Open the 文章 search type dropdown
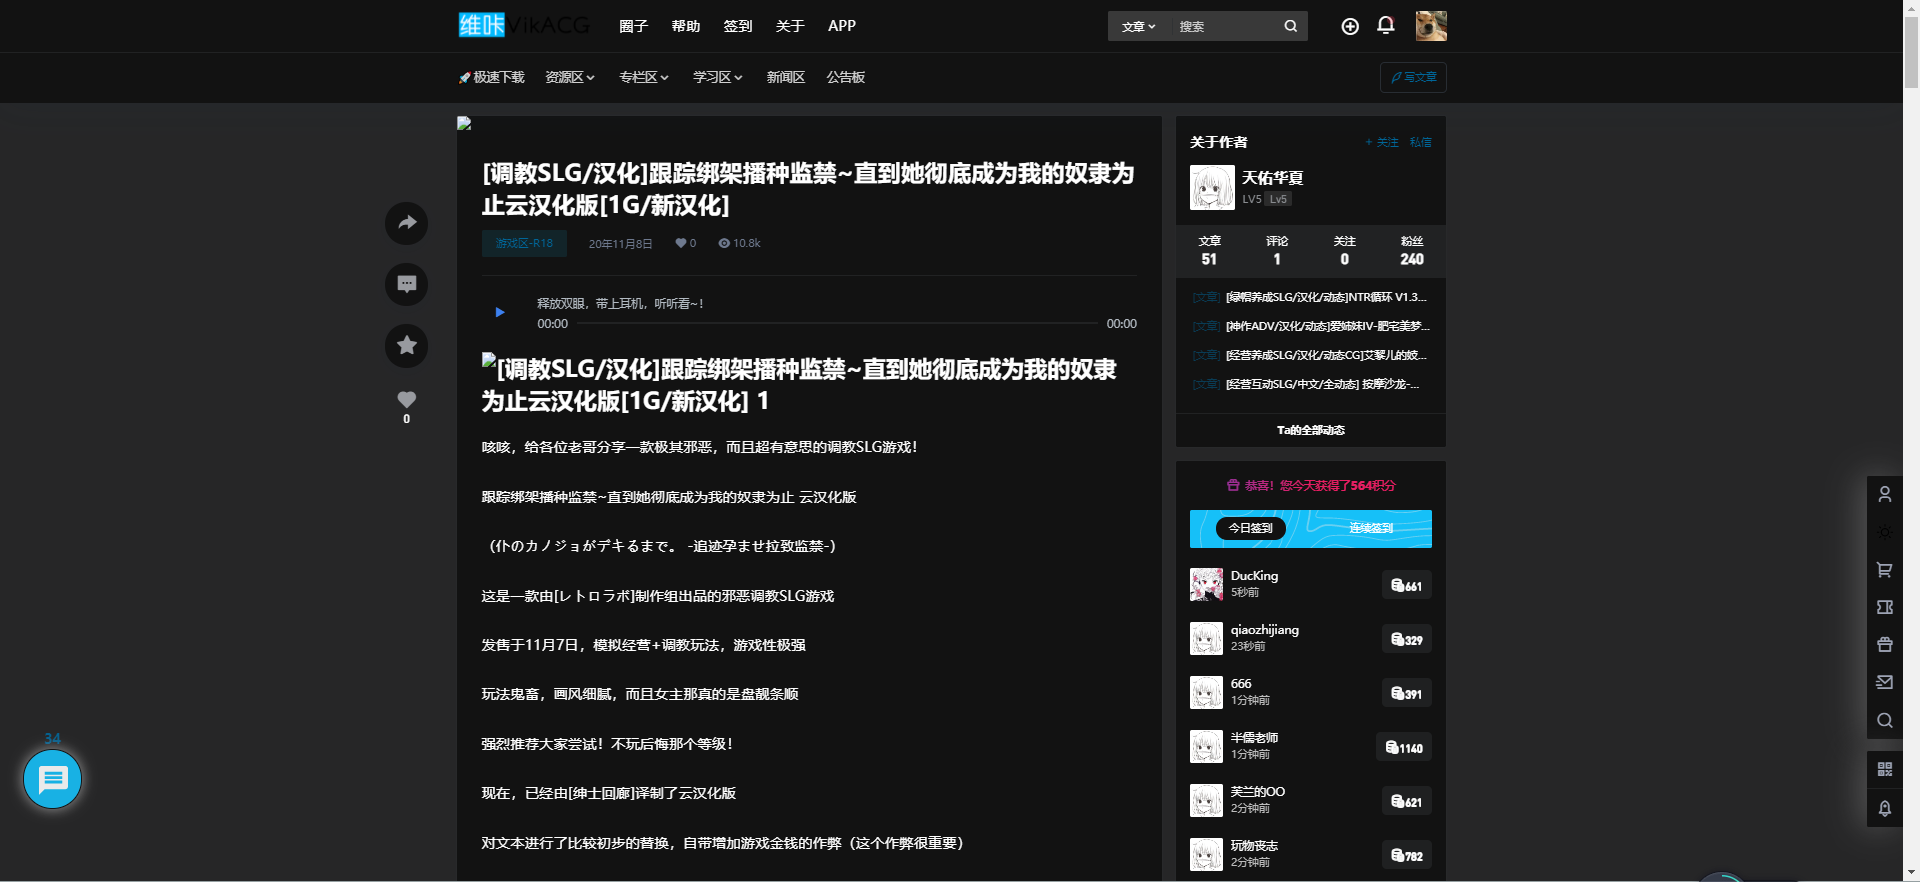Image resolution: width=1920 pixels, height=882 pixels. tap(1138, 27)
